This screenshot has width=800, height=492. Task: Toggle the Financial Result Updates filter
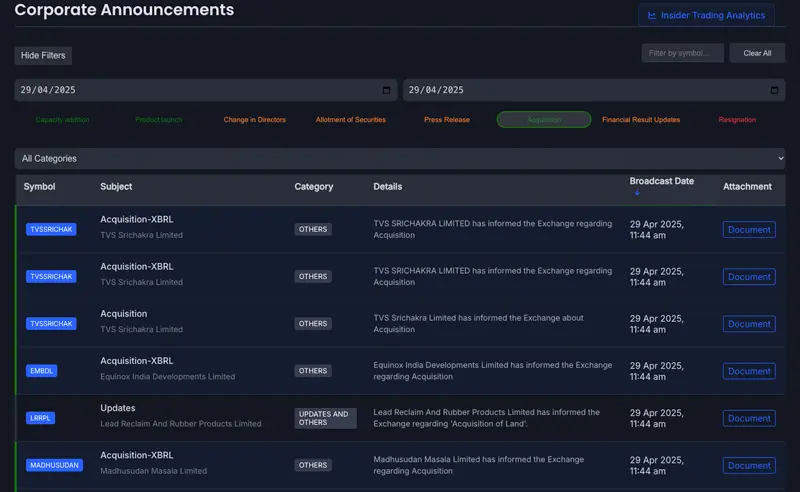(x=641, y=119)
